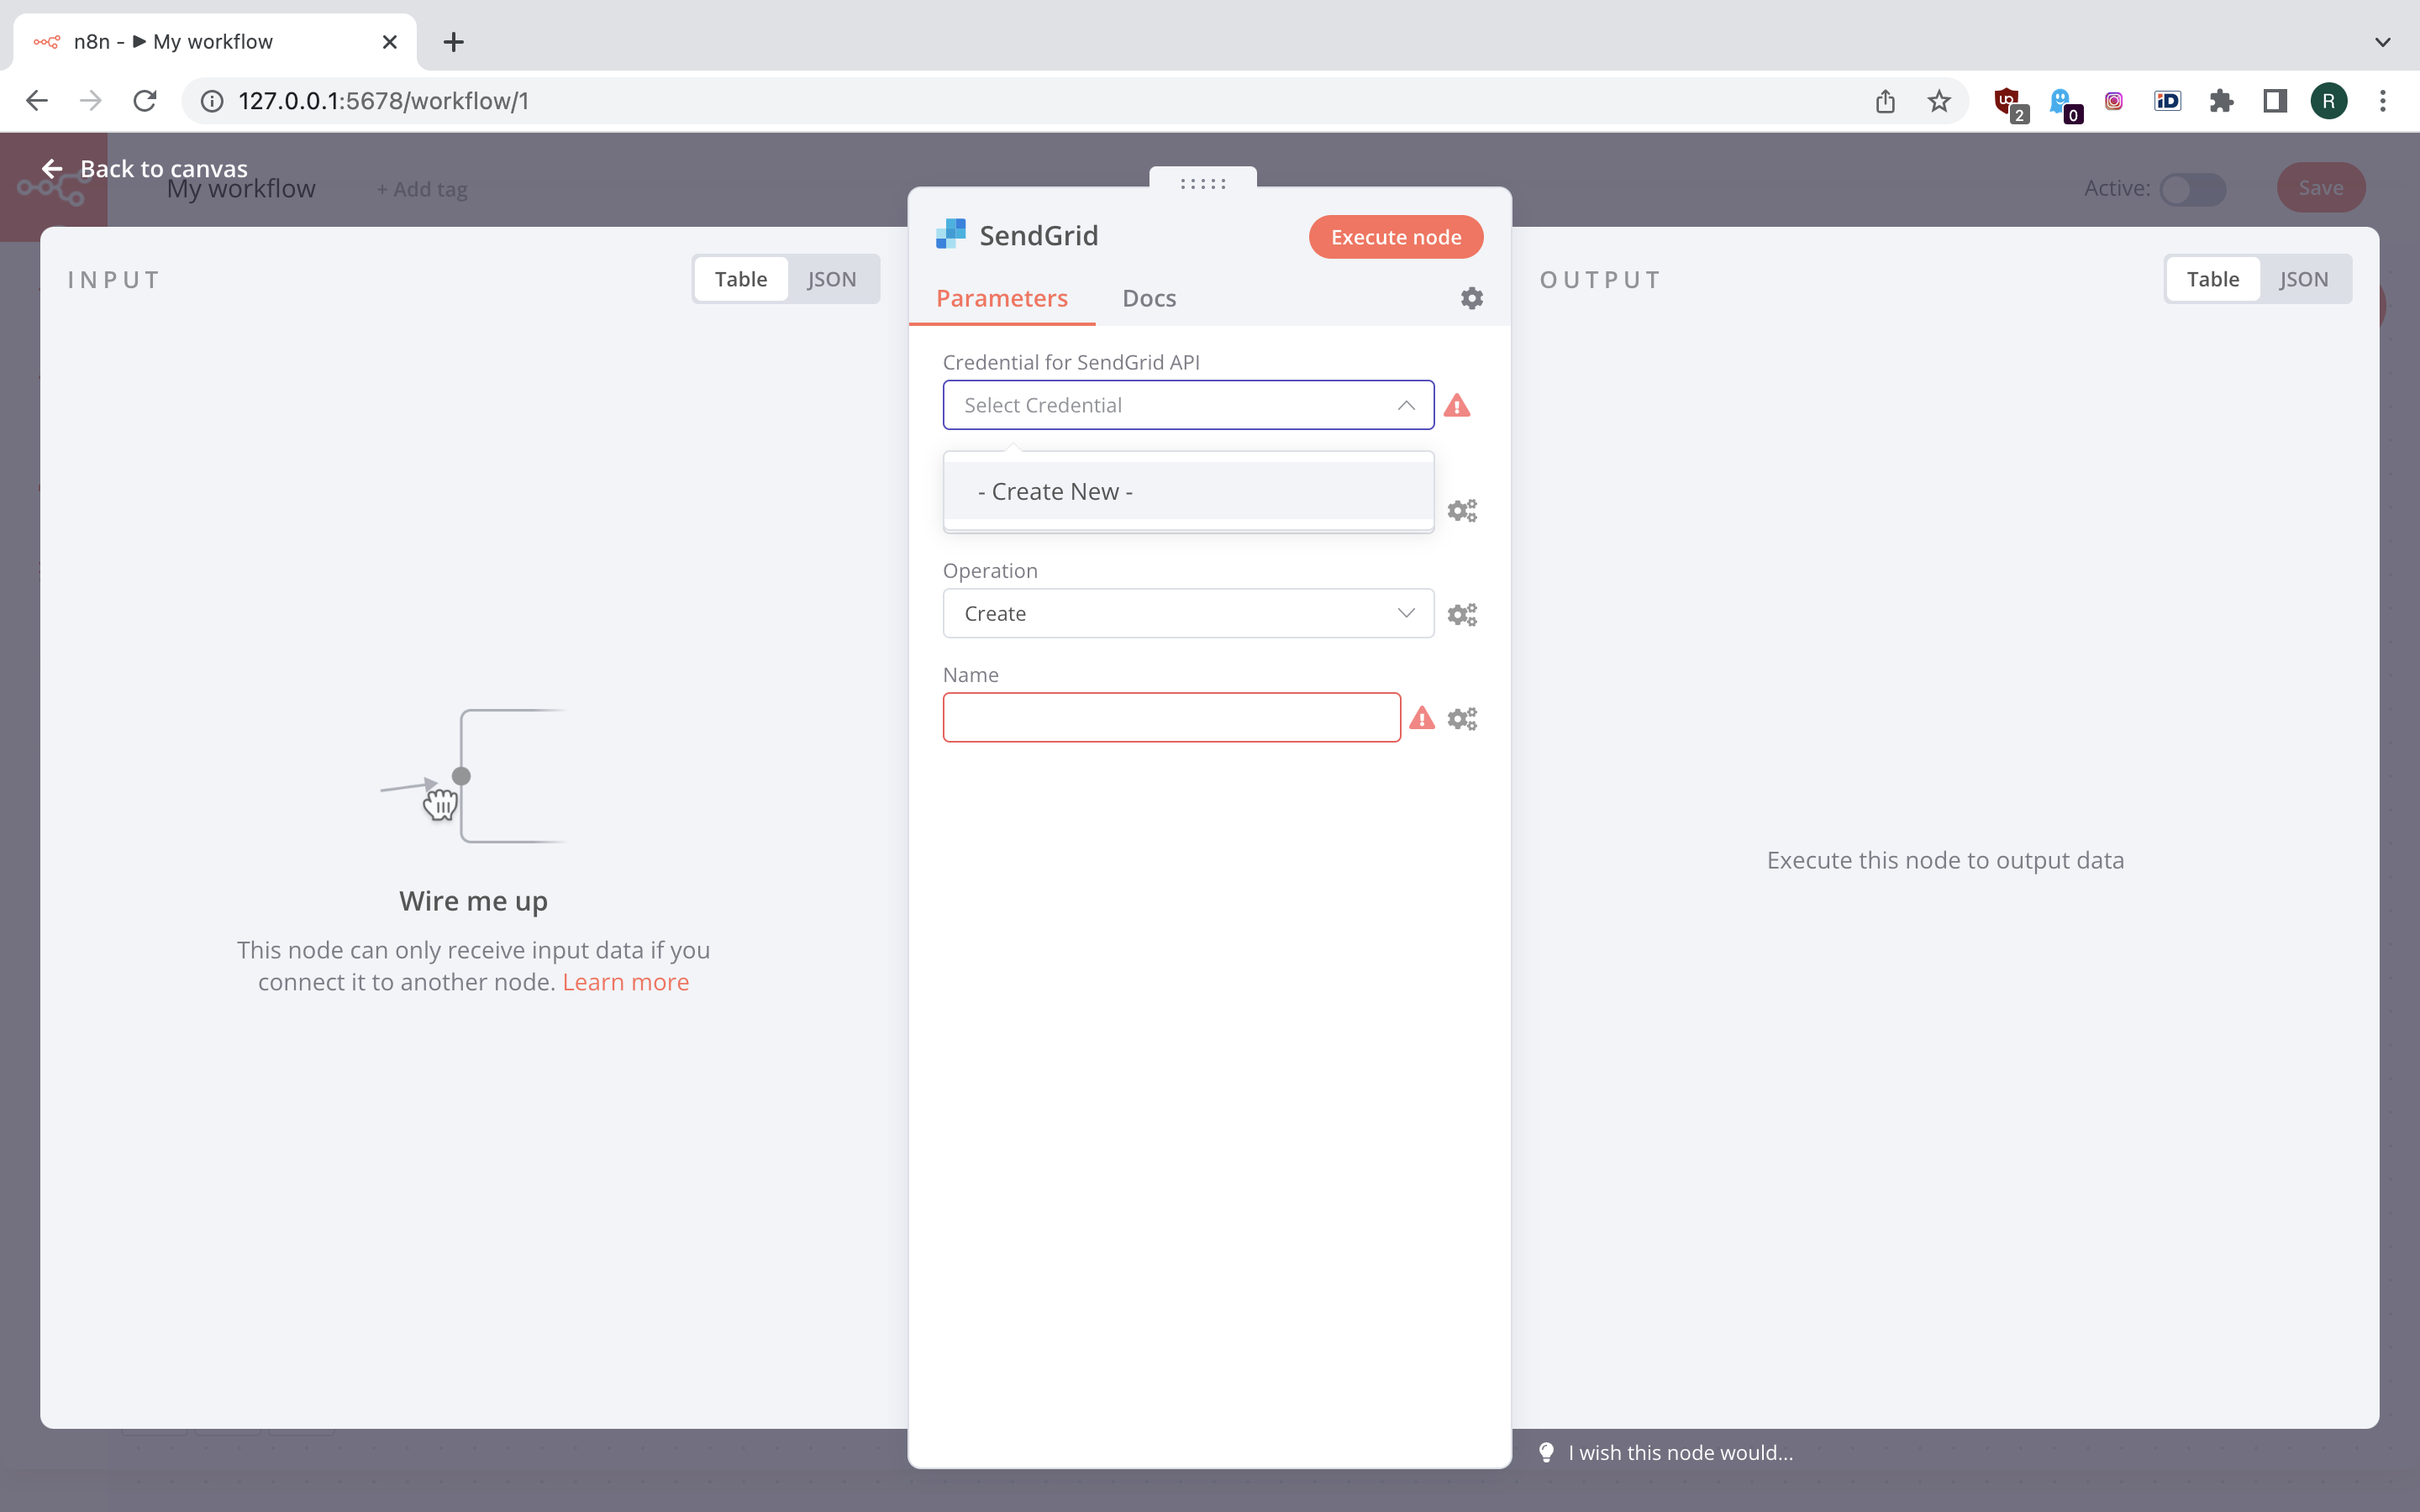
Task: Click the Save workflow button
Action: point(2320,188)
